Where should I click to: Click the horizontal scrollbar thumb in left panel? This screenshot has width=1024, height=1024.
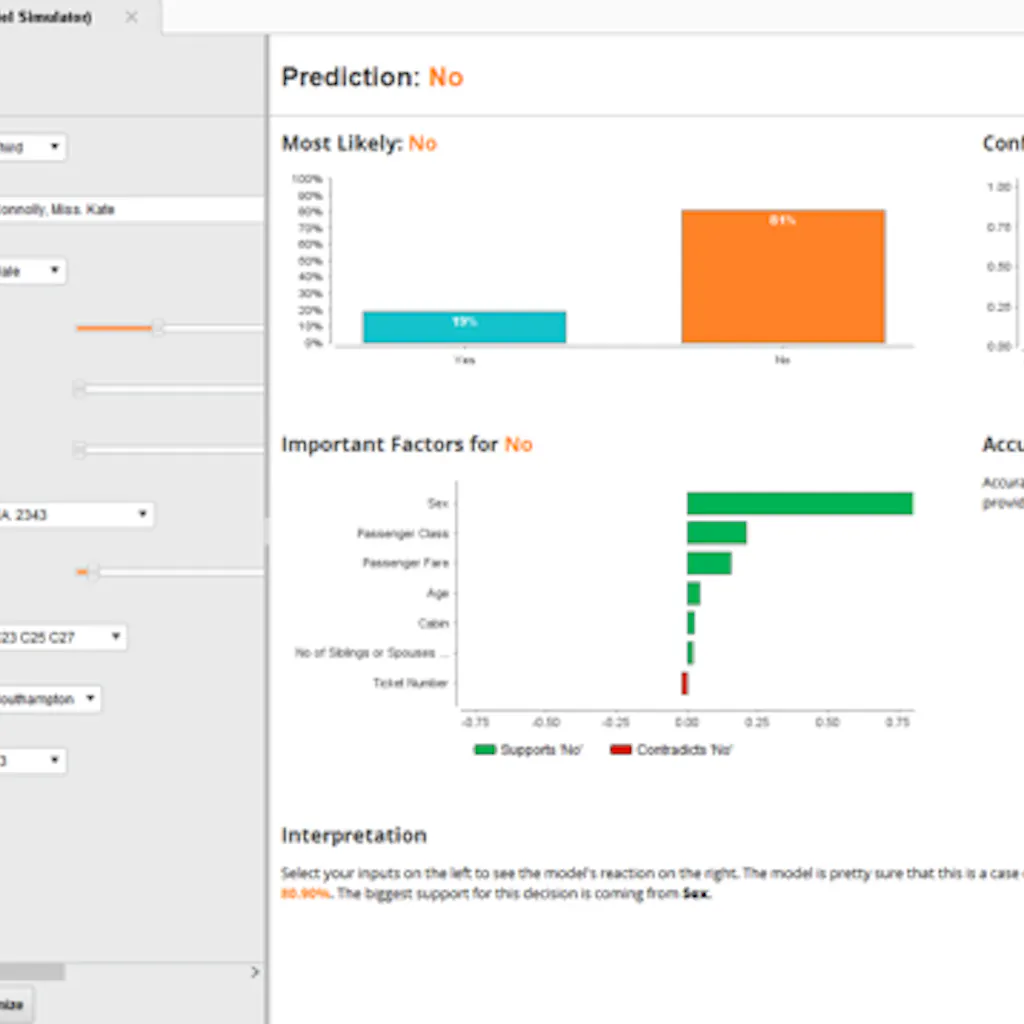point(32,972)
